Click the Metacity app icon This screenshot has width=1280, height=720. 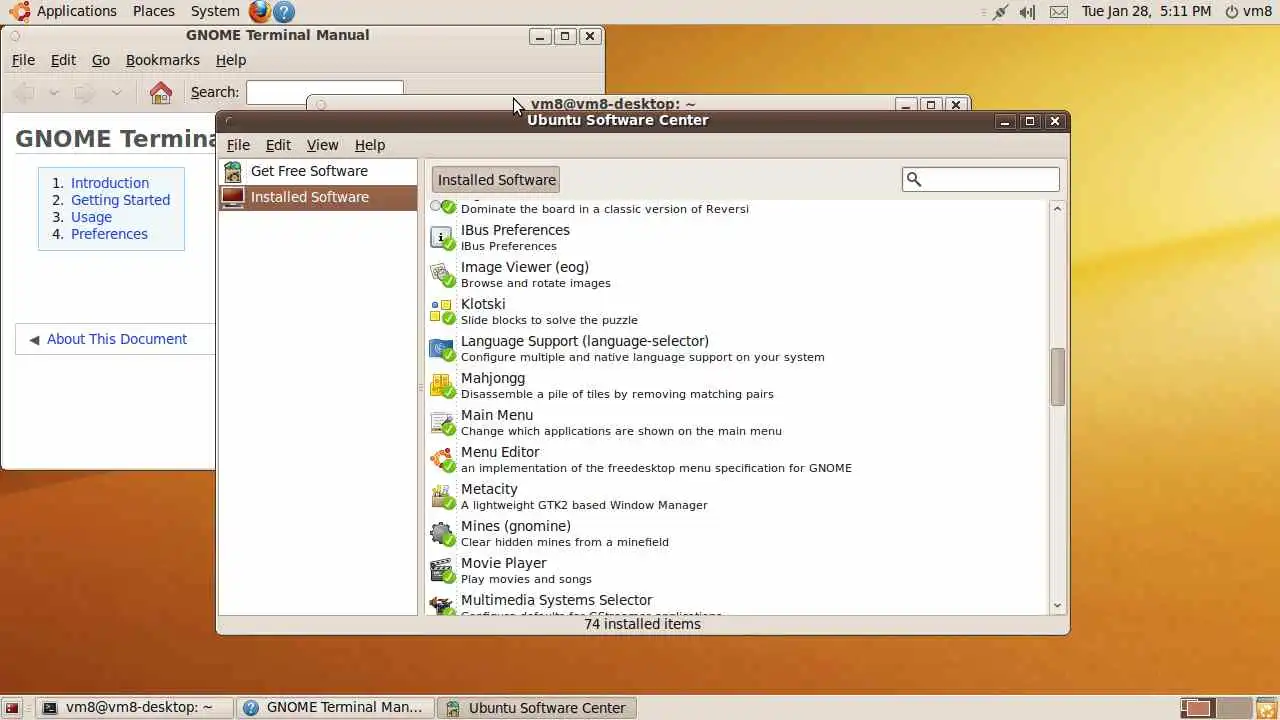[x=442, y=497]
